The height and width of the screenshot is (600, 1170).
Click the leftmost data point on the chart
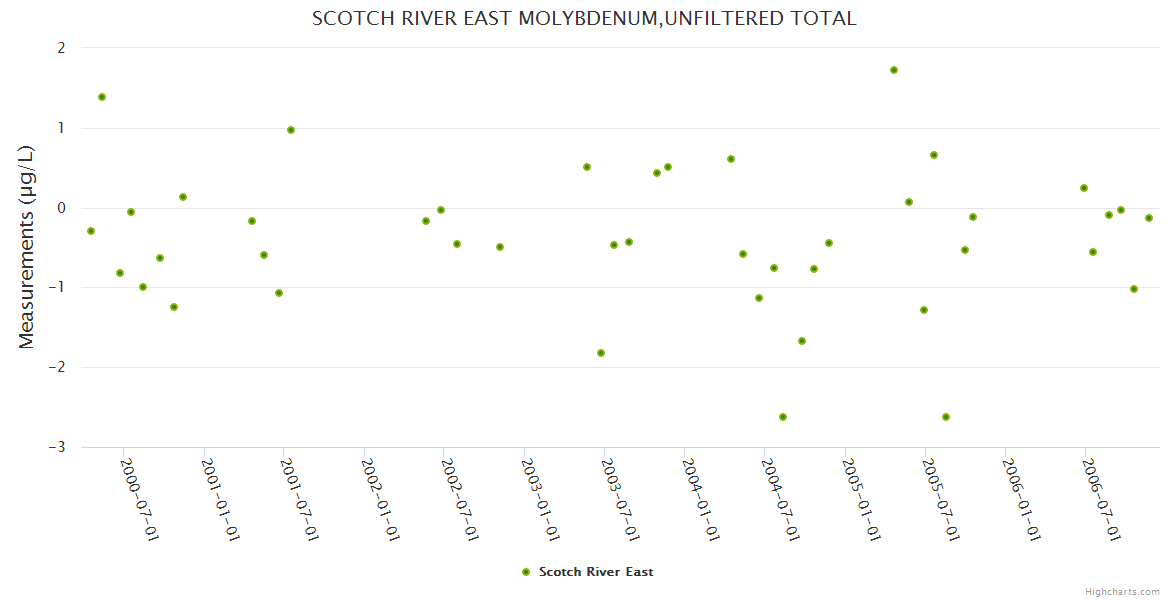coord(91,231)
